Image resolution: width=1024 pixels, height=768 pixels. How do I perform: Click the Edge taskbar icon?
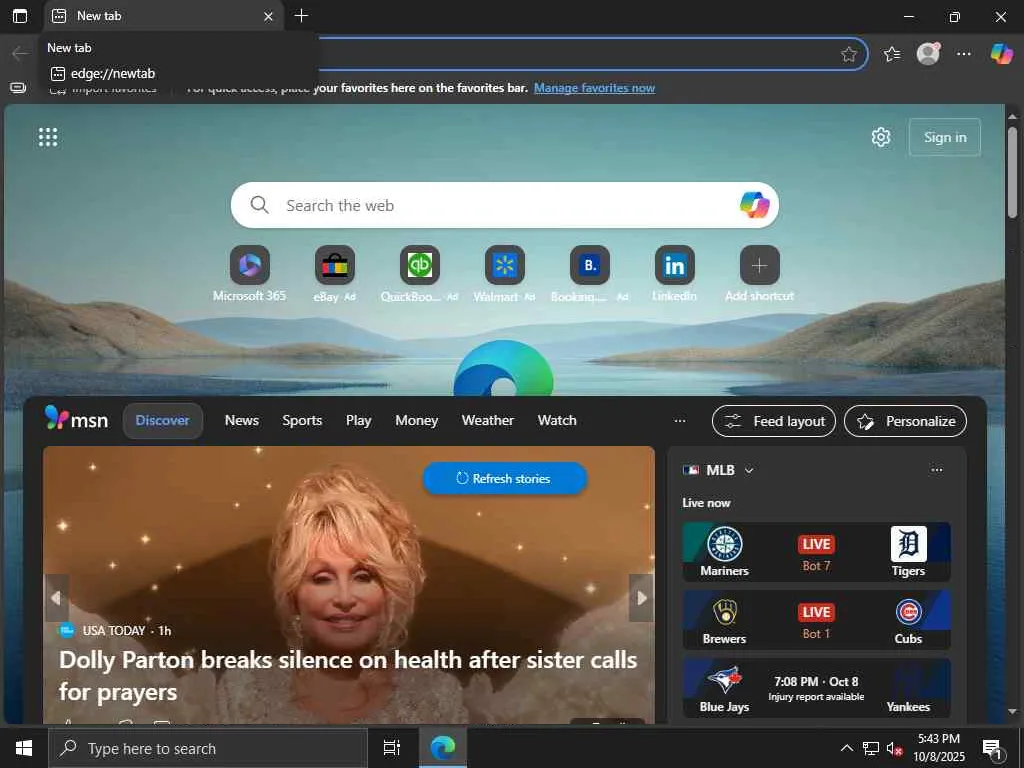443,748
